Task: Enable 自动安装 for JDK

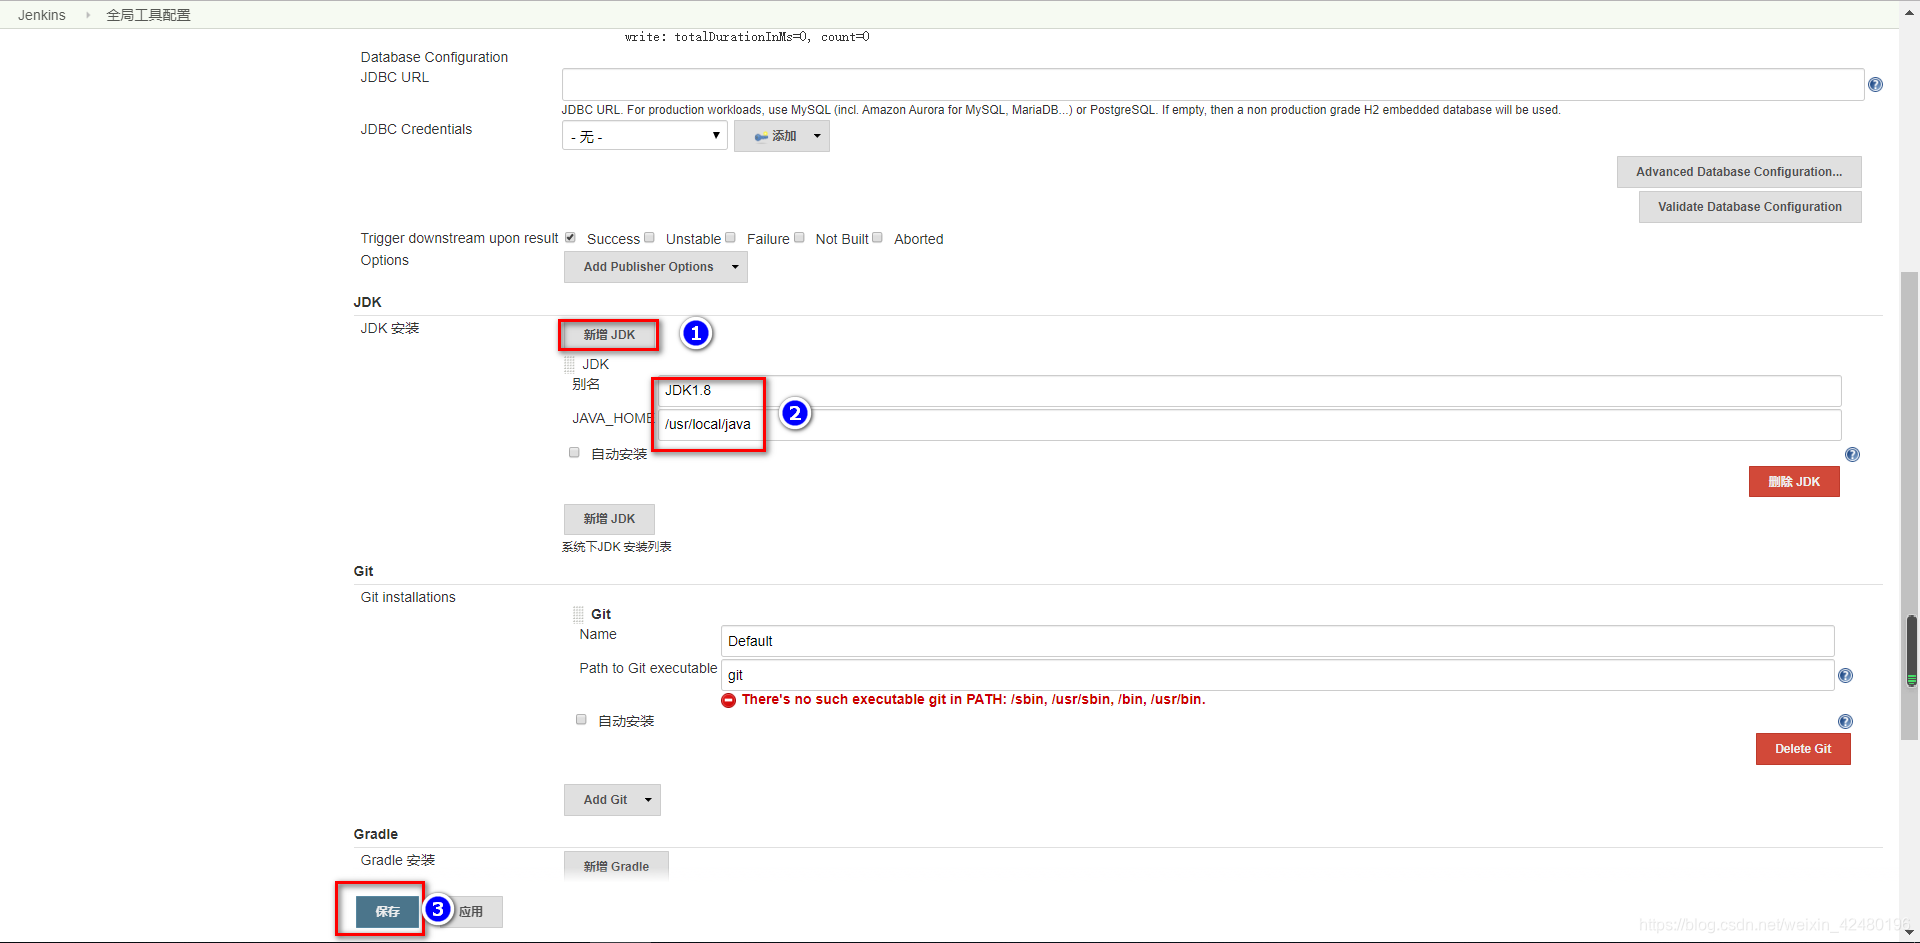Action: tap(574, 453)
